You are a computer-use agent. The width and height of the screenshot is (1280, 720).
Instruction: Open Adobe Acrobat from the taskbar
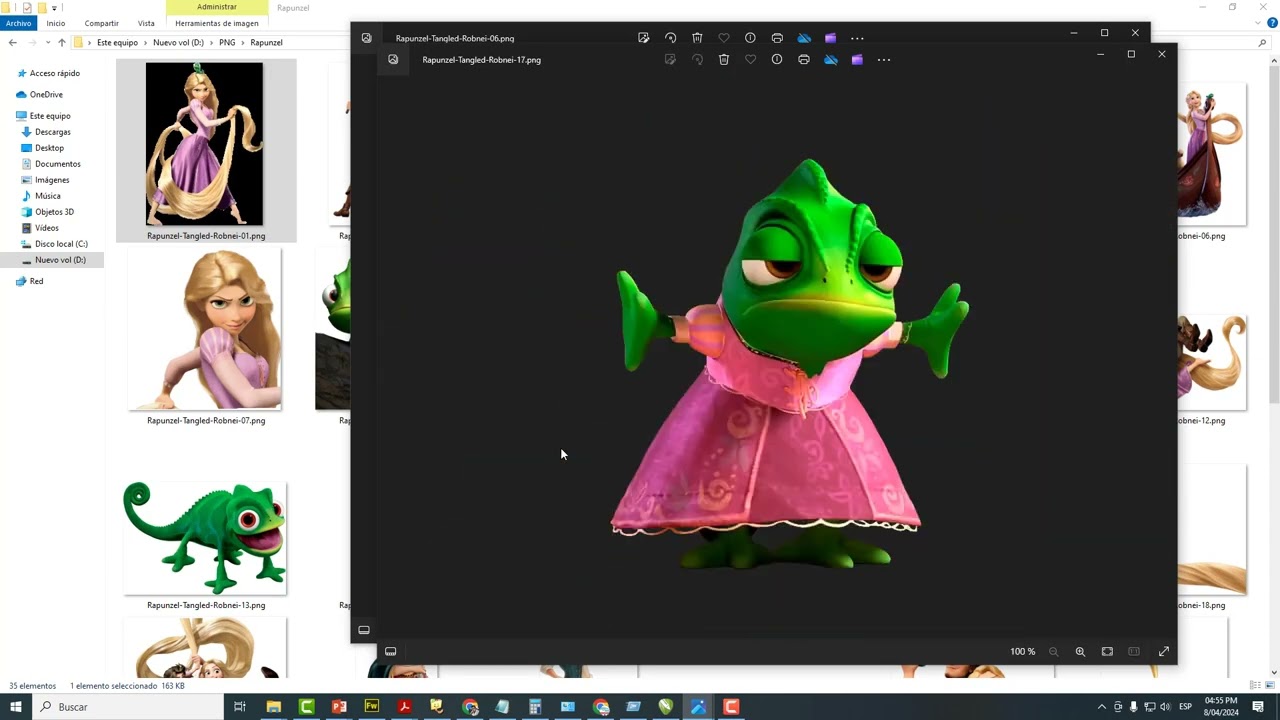pyautogui.click(x=404, y=707)
